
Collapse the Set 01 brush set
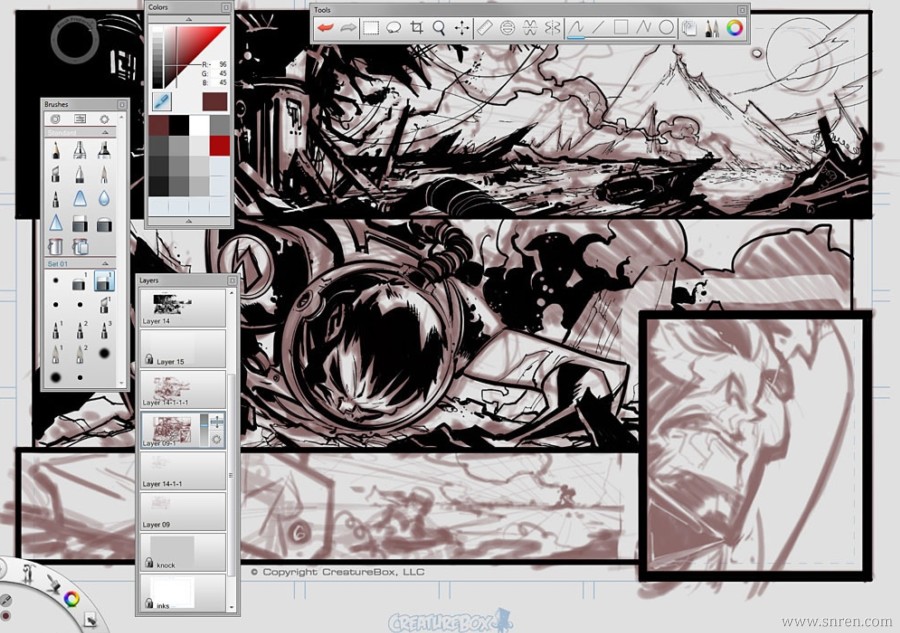105,263
